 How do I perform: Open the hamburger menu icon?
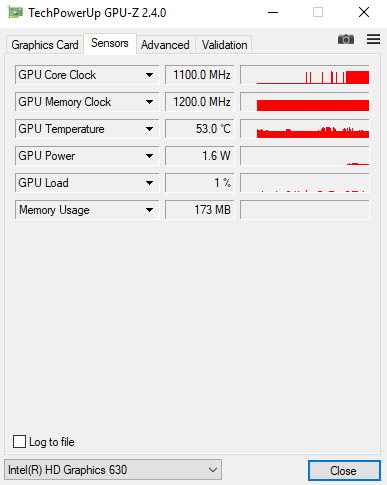coord(373,39)
